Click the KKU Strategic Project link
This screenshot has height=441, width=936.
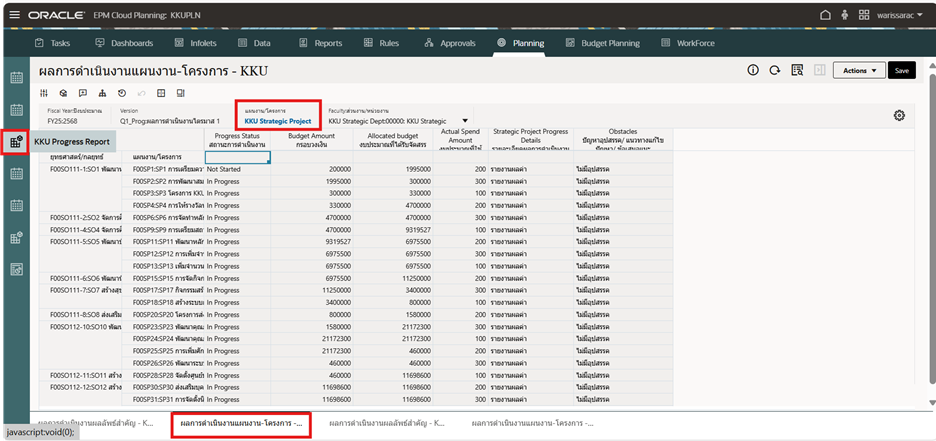tap(277, 120)
